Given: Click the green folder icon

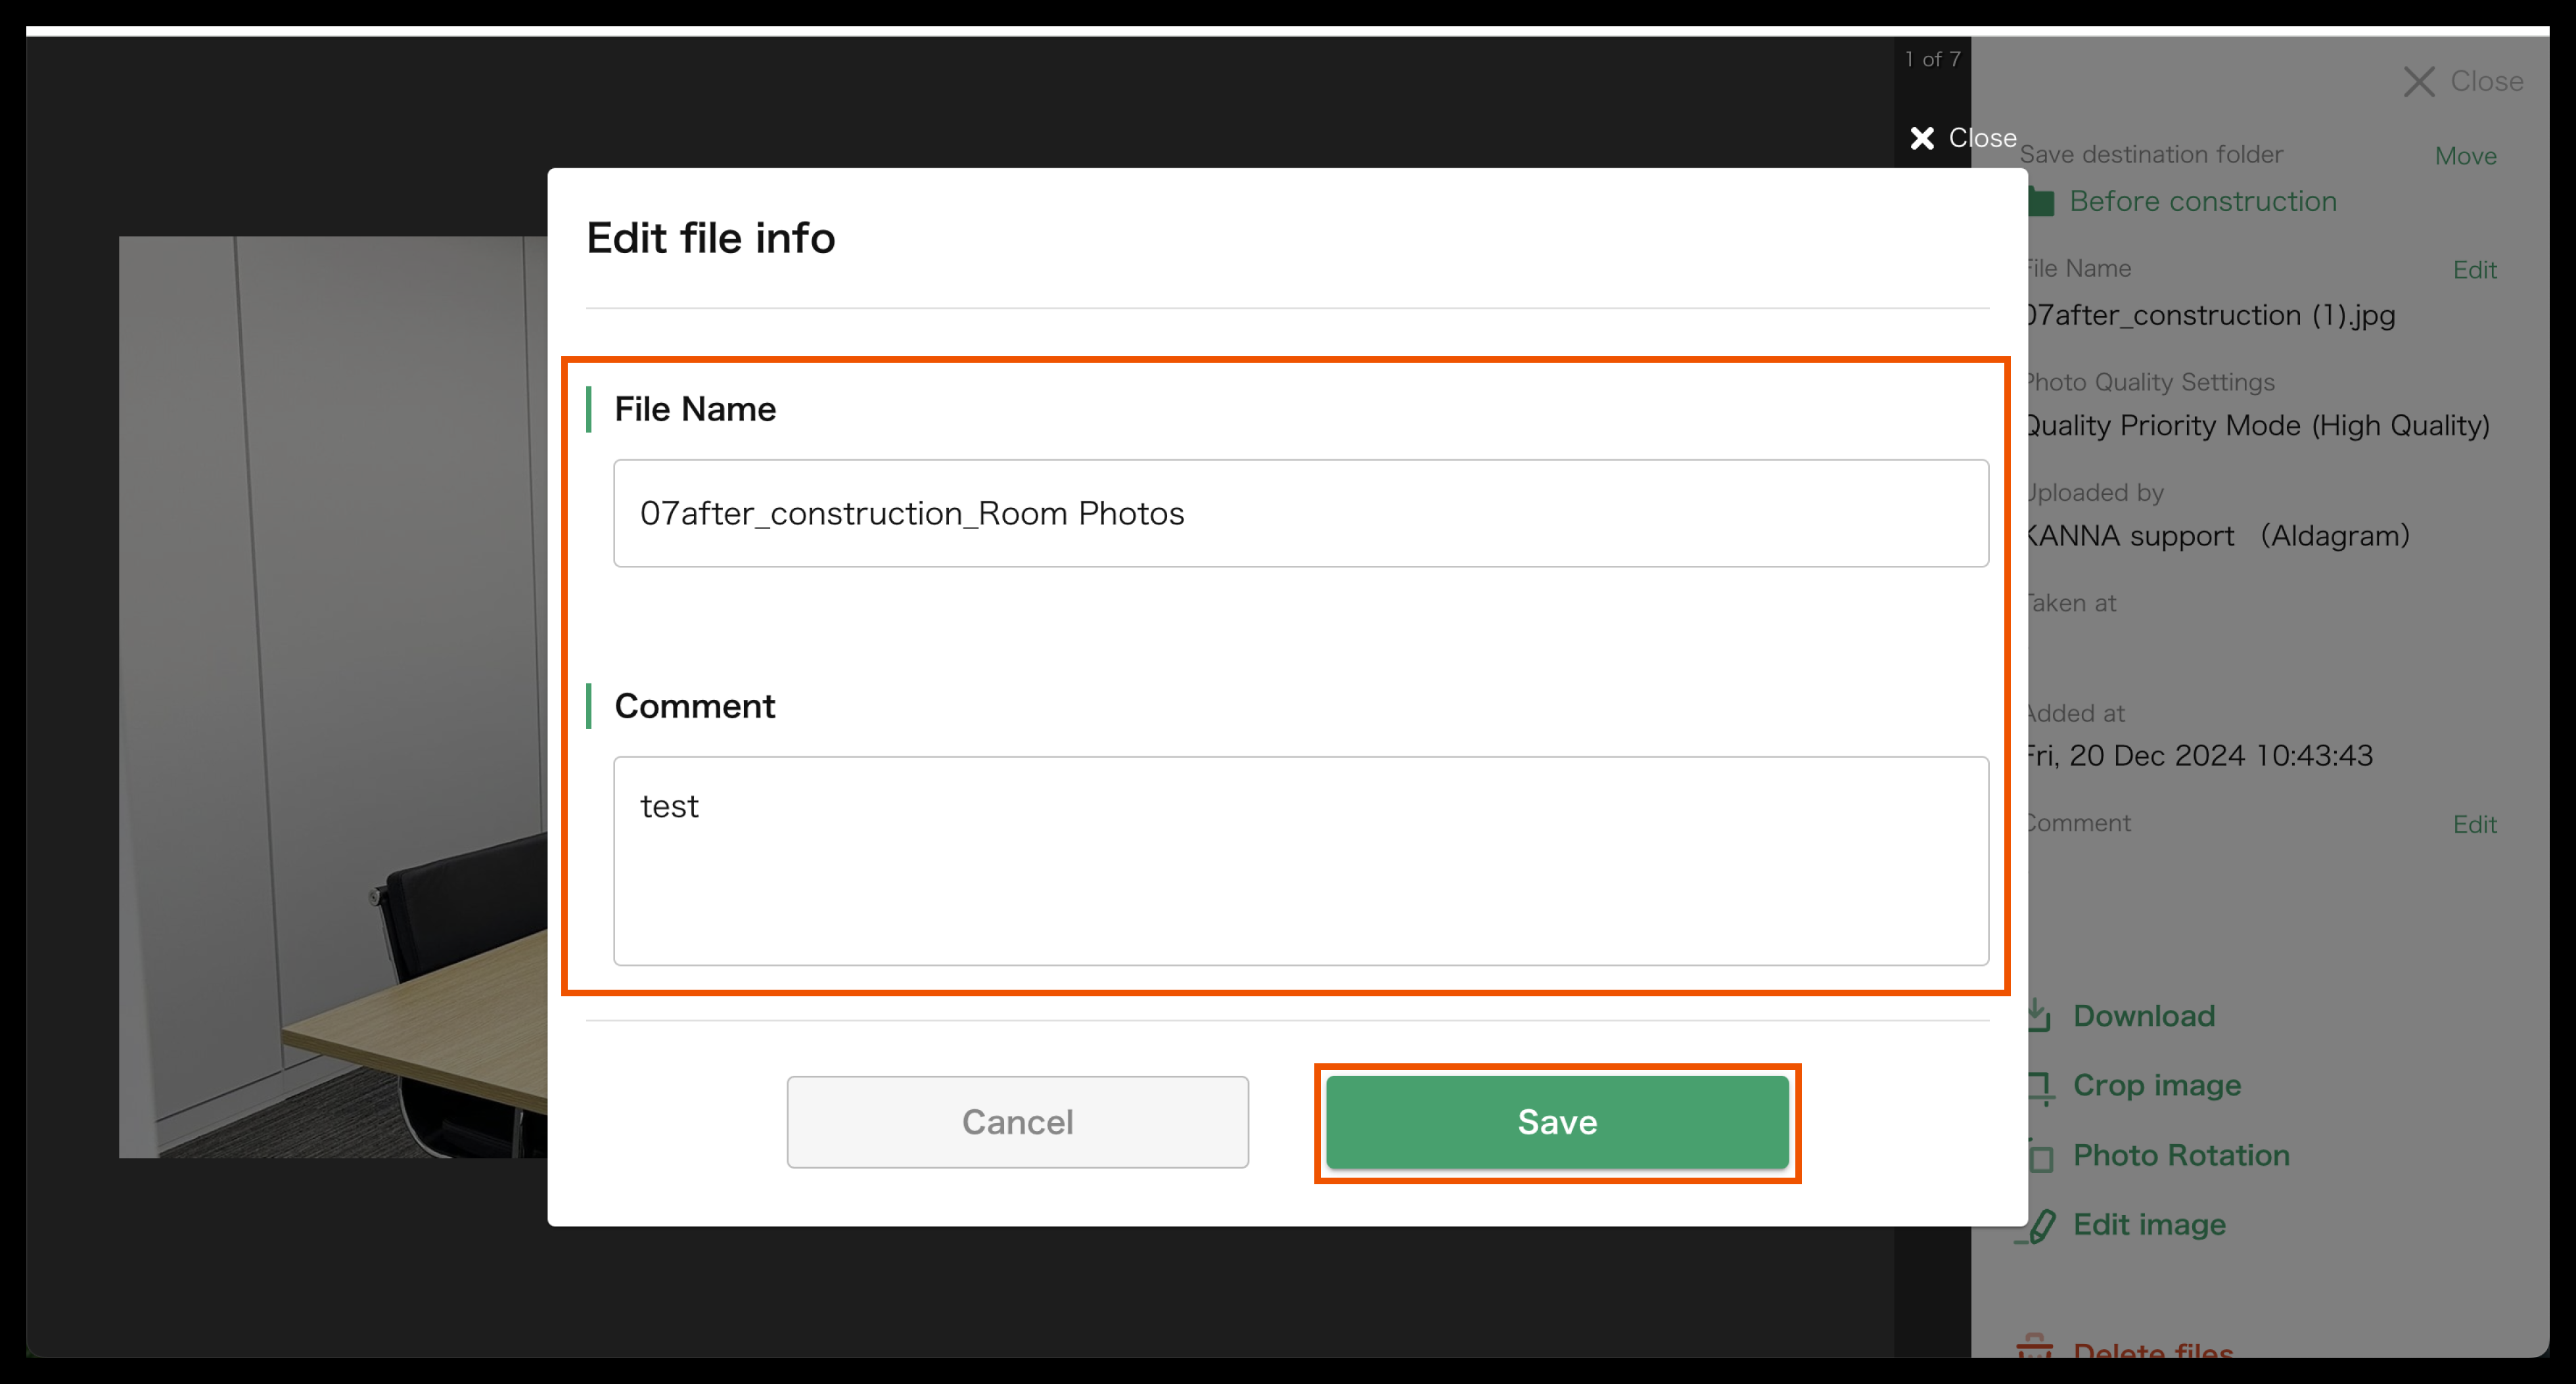Looking at the screenshot, I should 2041,202.
